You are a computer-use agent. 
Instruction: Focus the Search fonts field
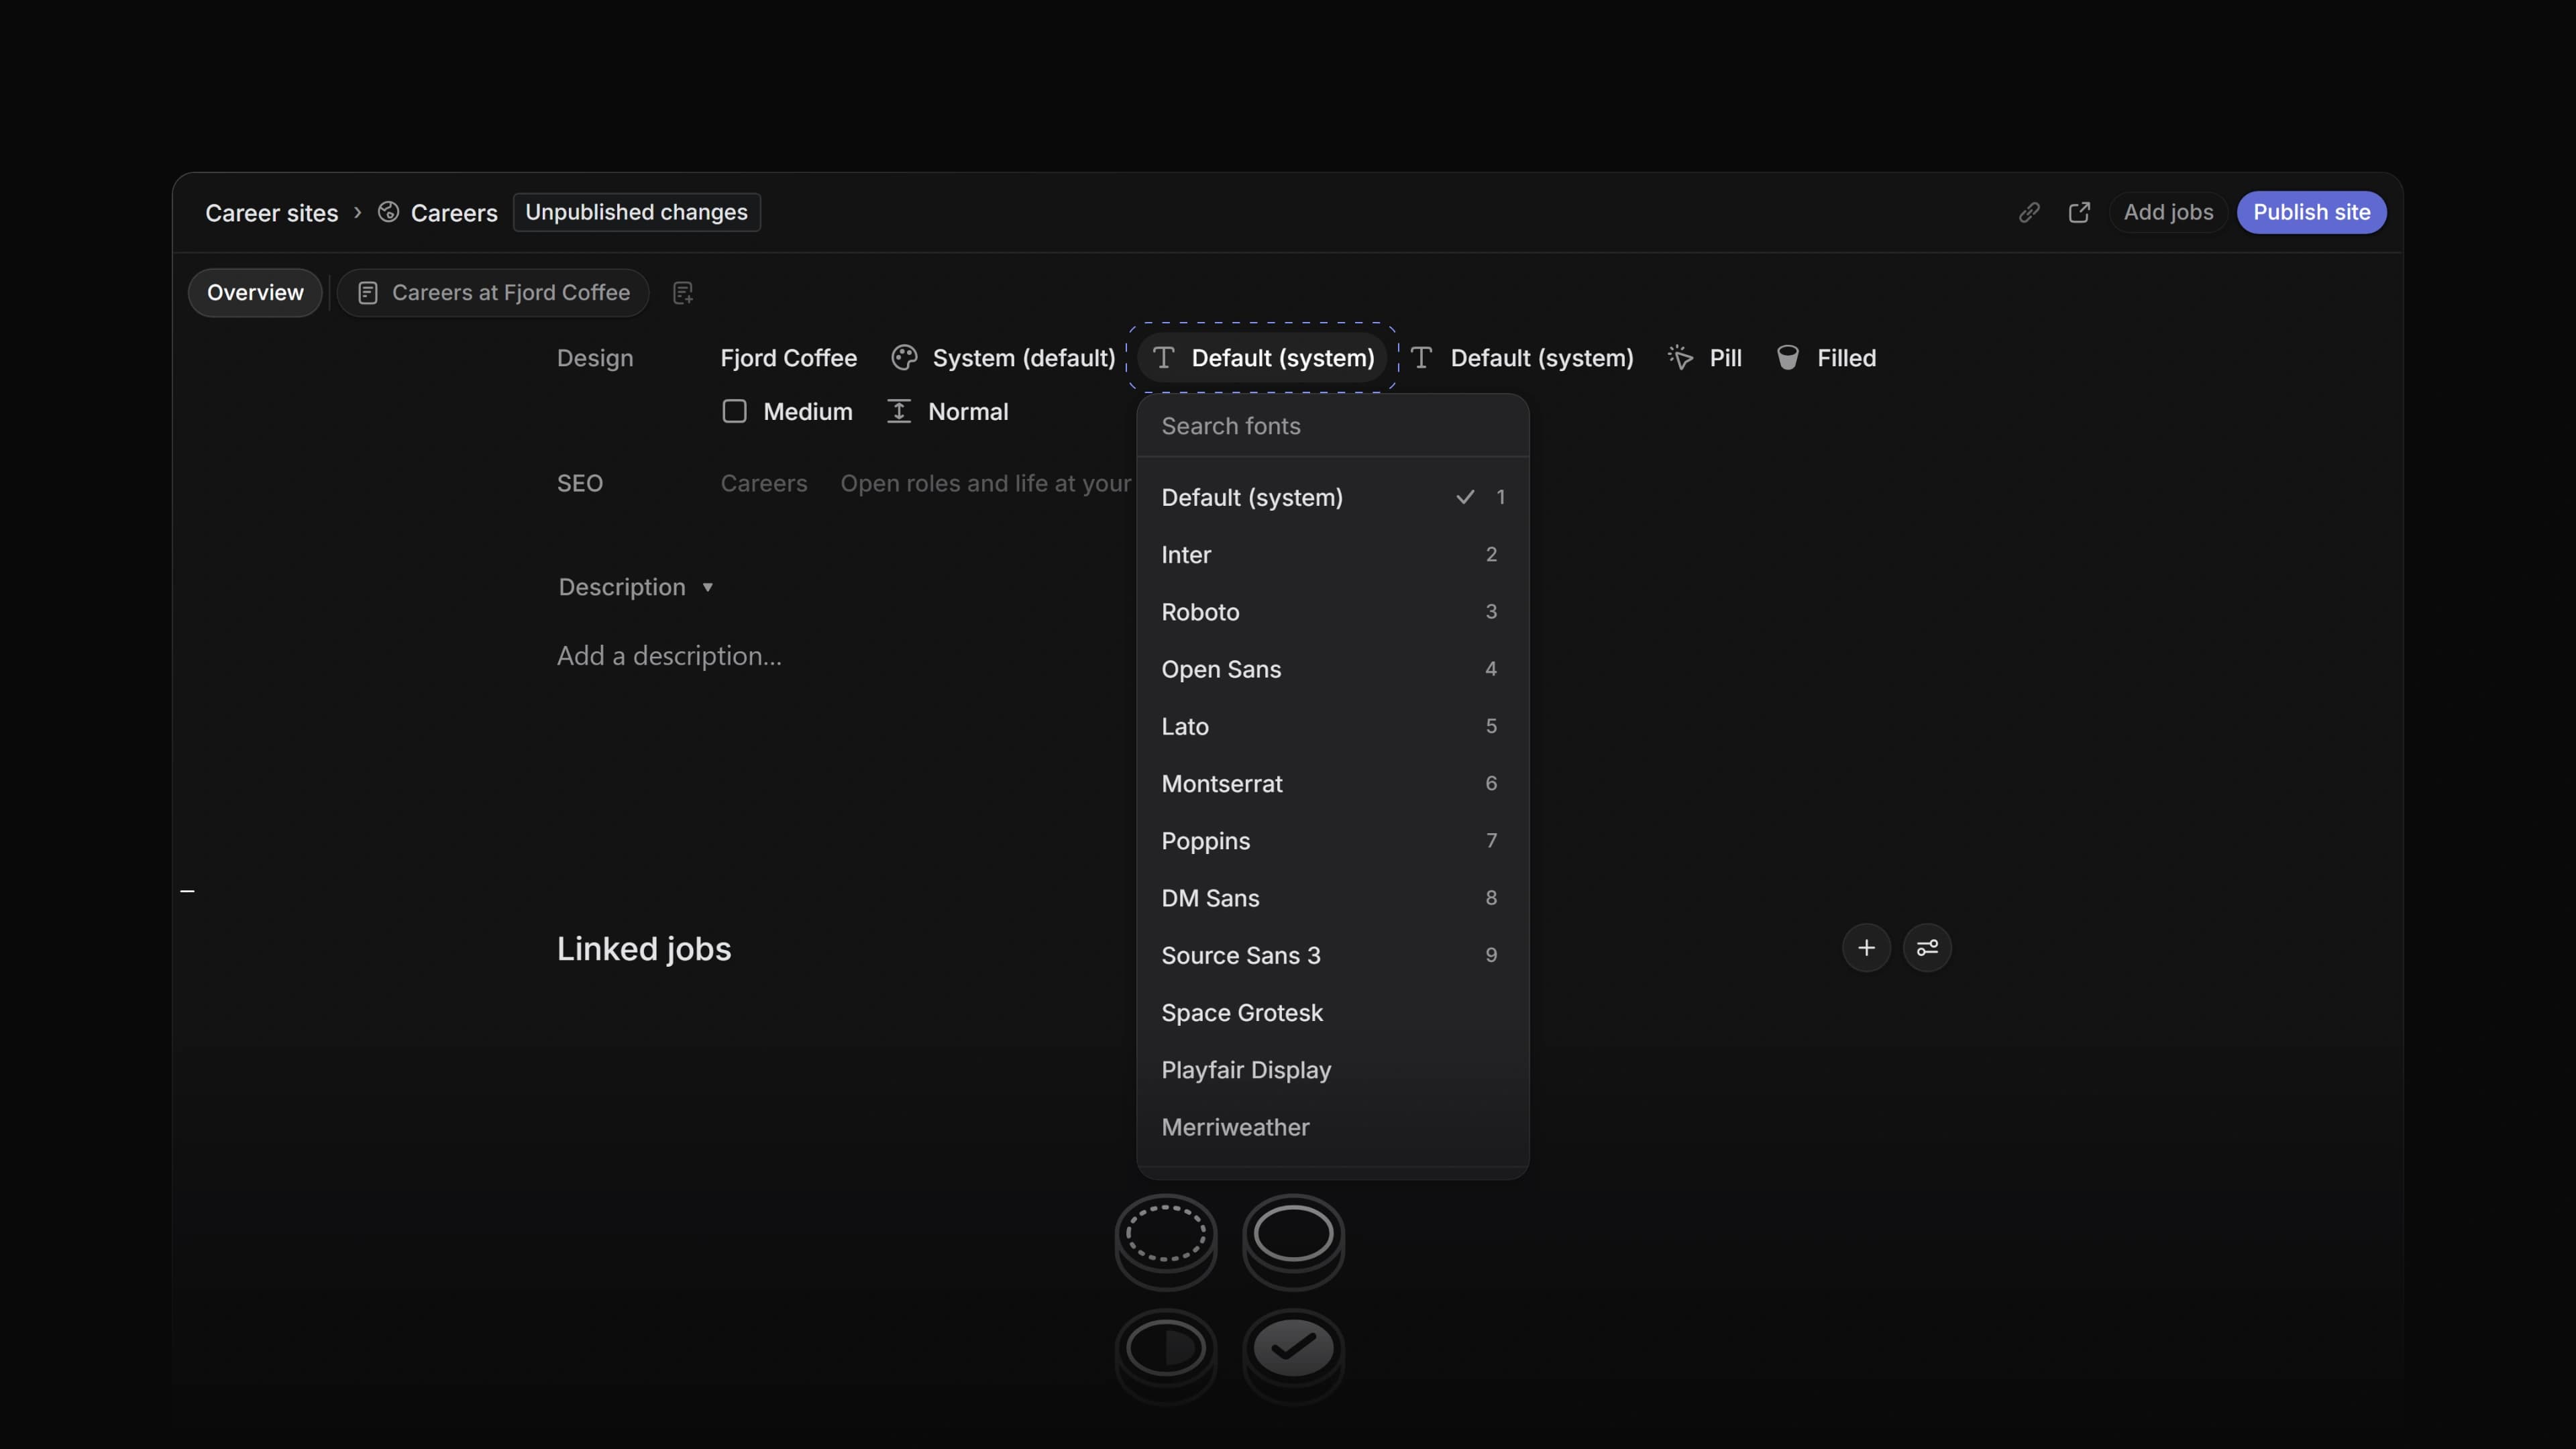pyautogui.click(x=1333, y=426)
